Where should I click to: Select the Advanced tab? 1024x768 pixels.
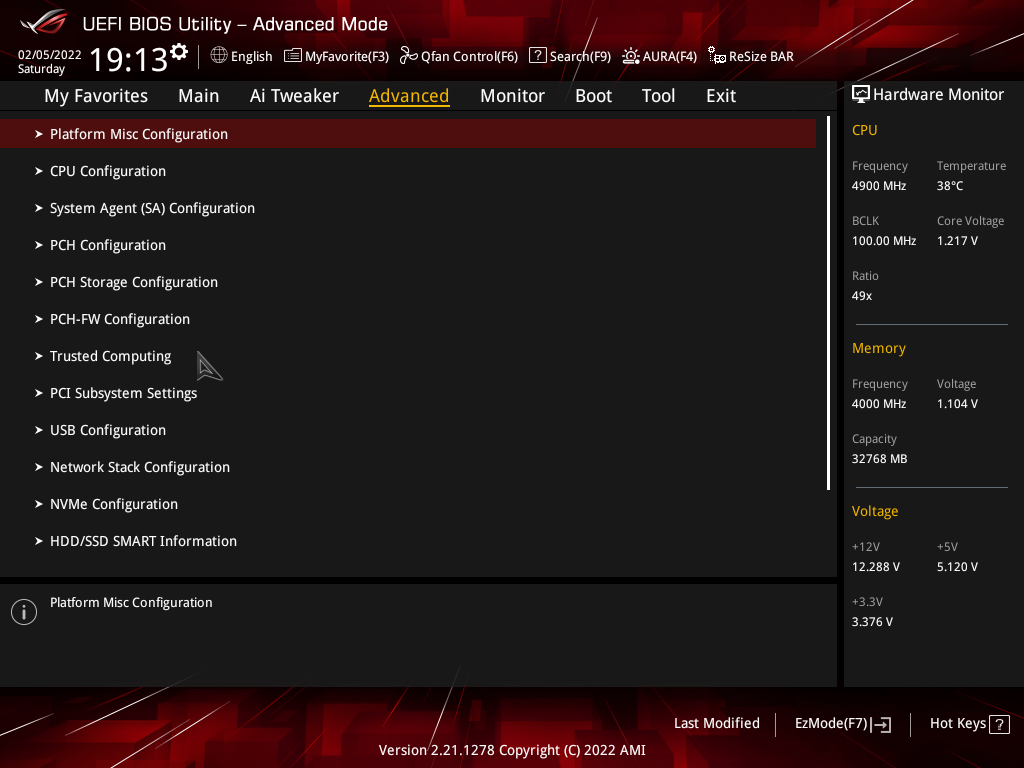(x=409, y=96)
